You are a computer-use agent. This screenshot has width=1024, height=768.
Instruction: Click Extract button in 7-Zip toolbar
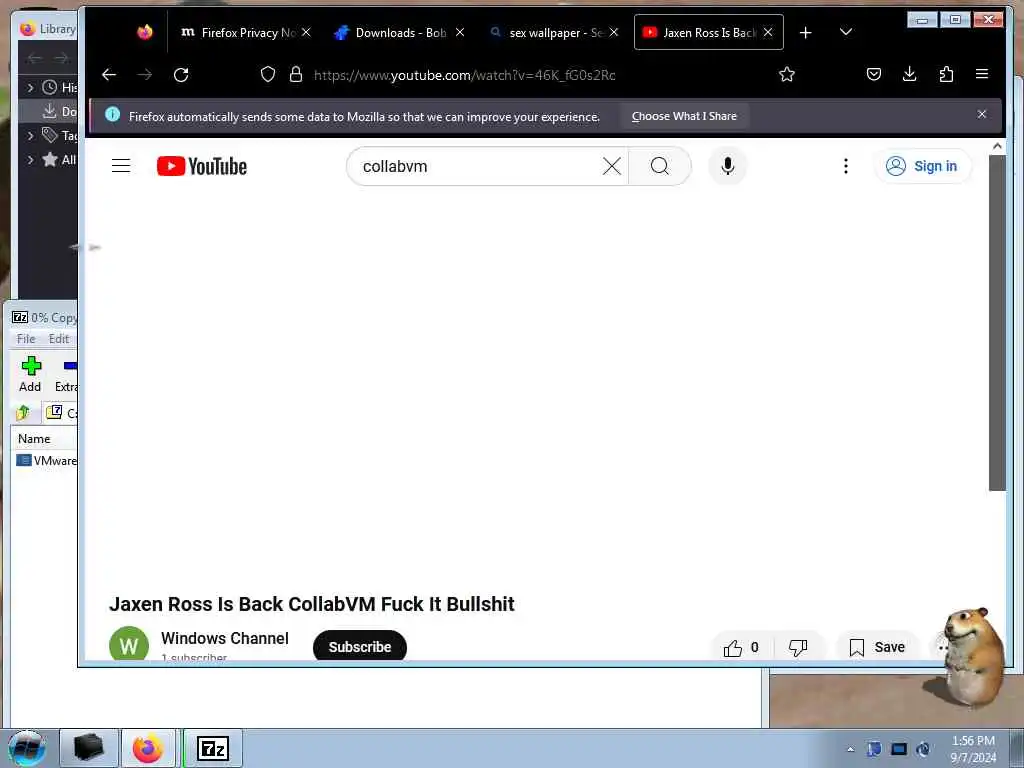click(x=65, y=374)
